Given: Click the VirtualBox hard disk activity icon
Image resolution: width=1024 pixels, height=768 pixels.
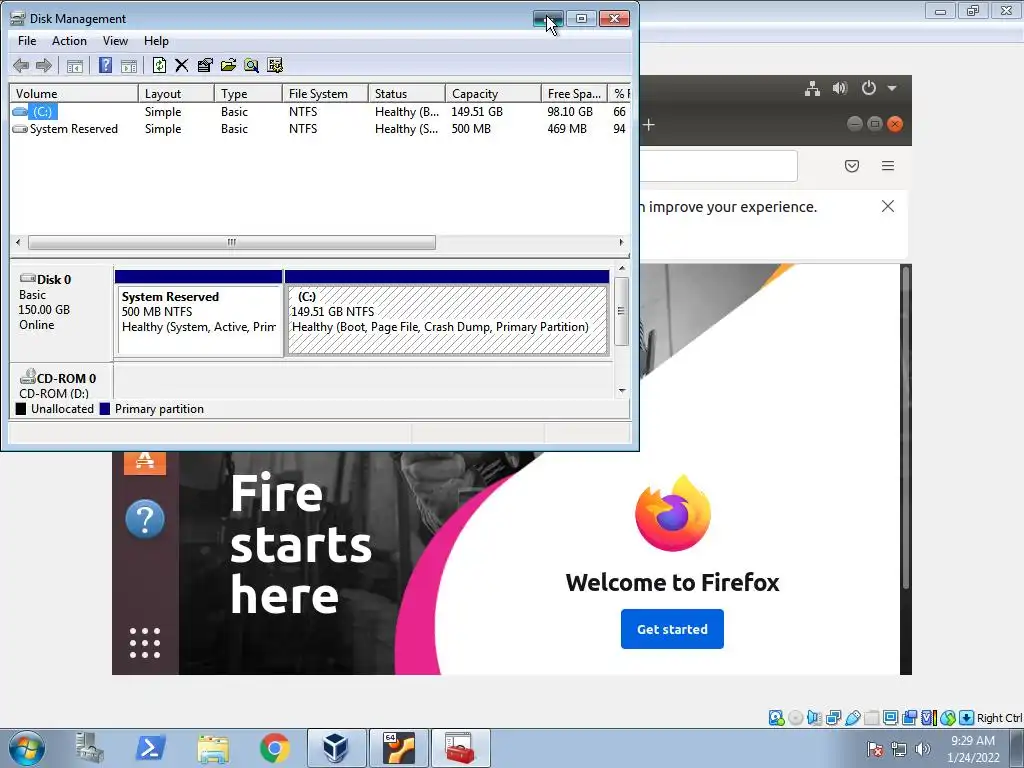Looking at the screenshot, I should pyautogui.click(x=776, y=718).
